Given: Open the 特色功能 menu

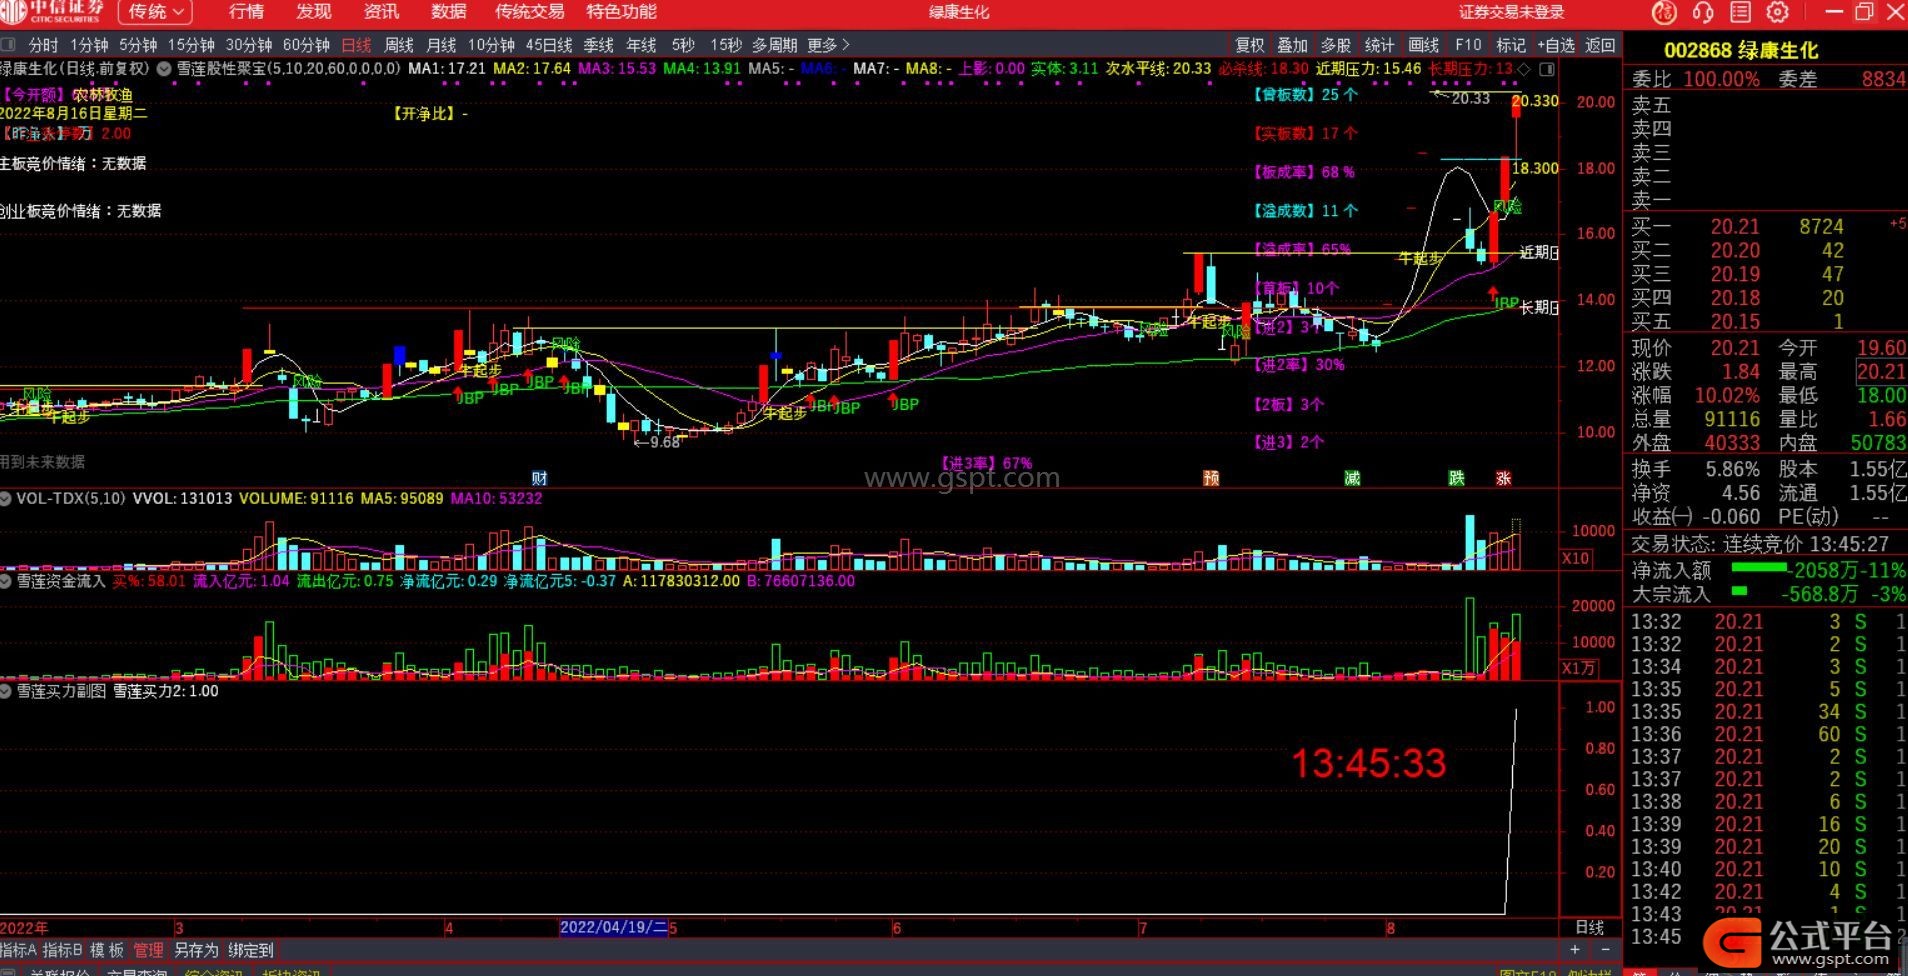Looking at the screenshot, I should pos(622,12).
